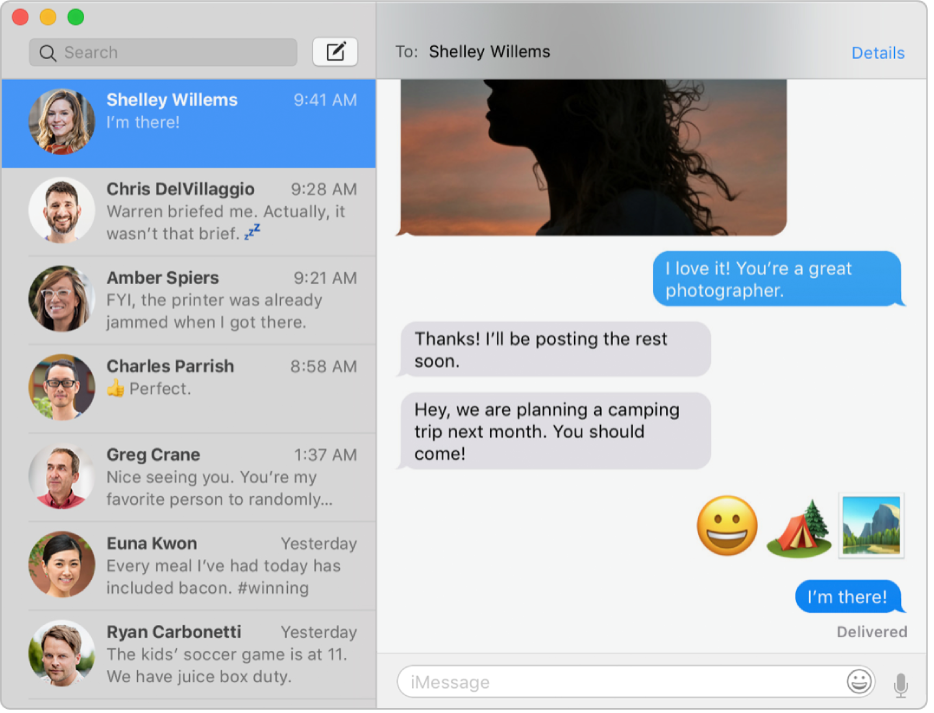Click the search magnifier icon

48,53
